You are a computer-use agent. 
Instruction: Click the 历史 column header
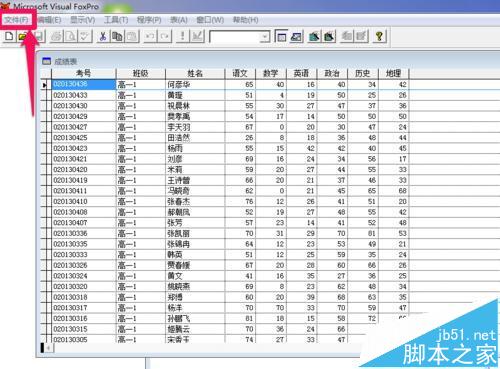pyautogui.click(x=363, y=74)
